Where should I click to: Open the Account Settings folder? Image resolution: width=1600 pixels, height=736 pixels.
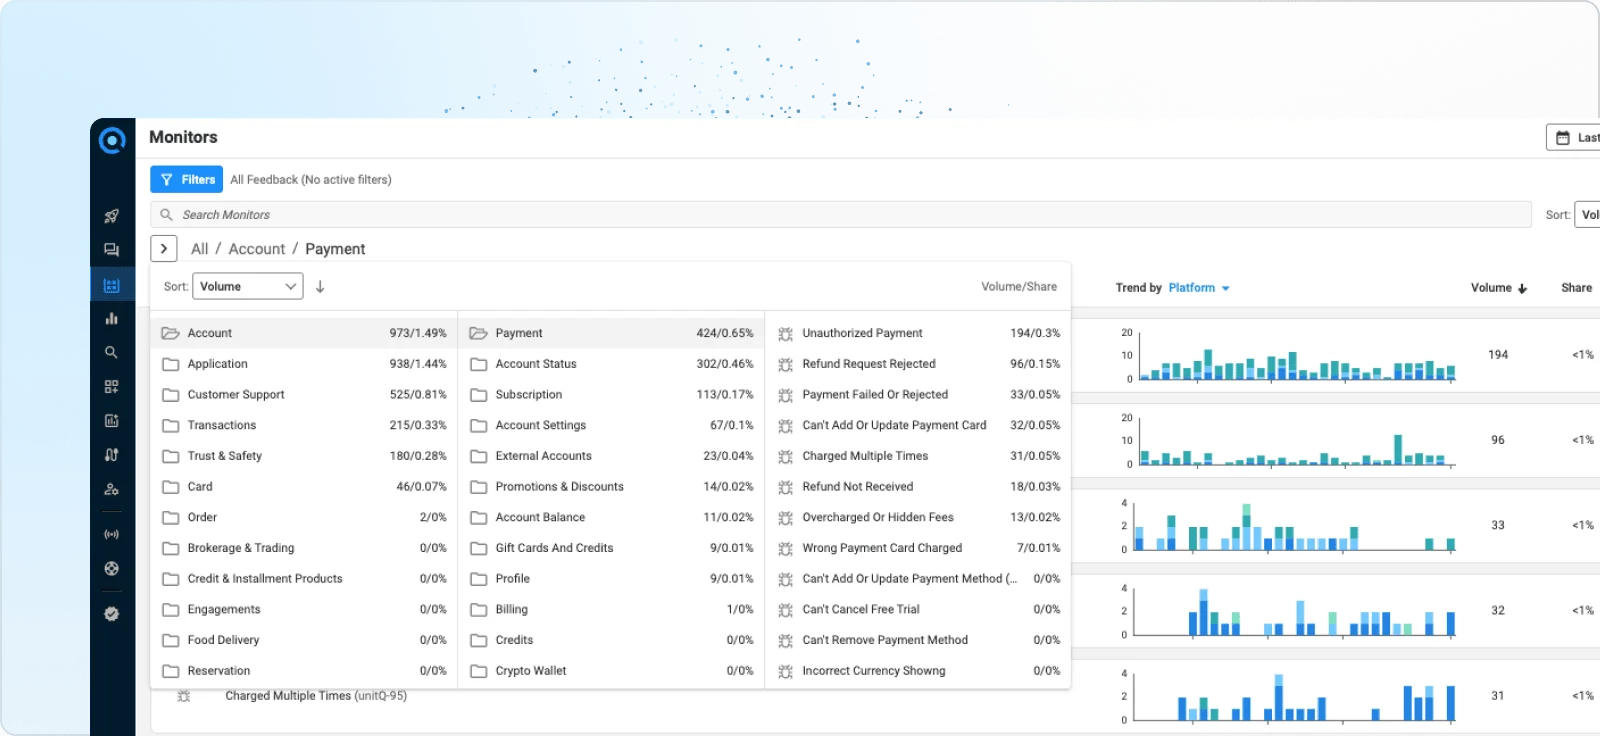point(611,425)
